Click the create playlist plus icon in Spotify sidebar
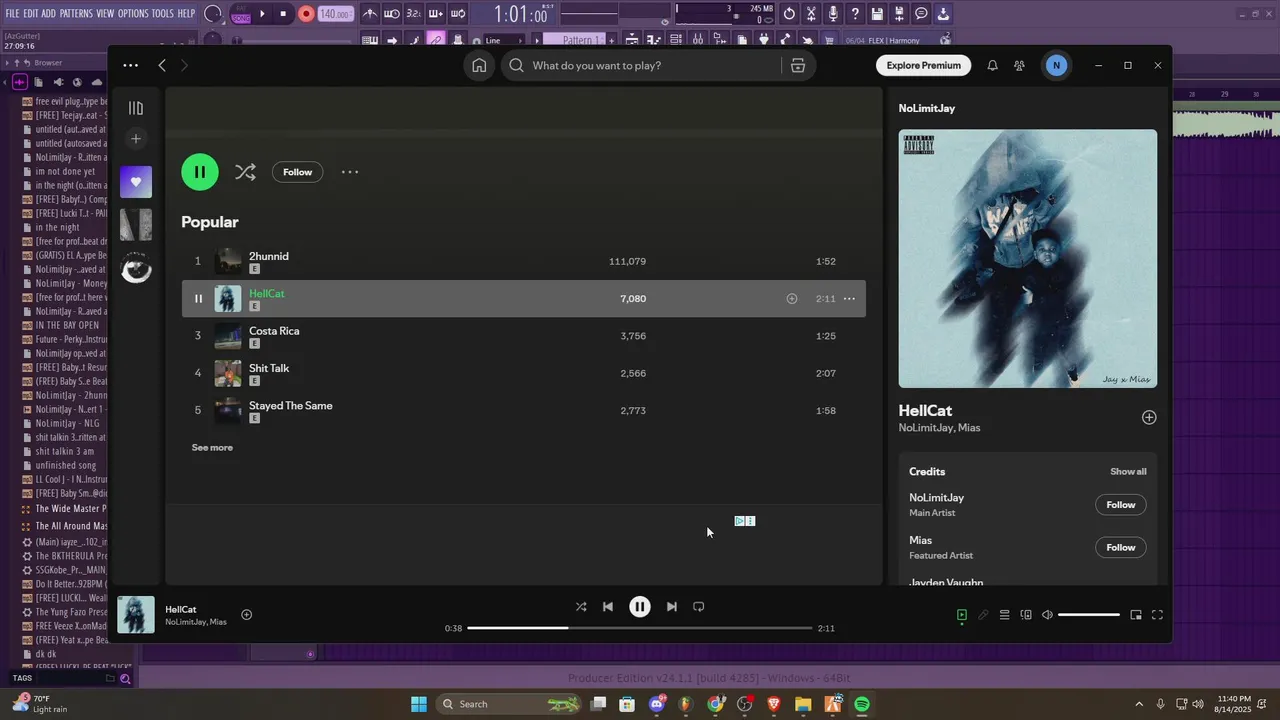This screenshot has height=720, width=1280. point(136,139)
